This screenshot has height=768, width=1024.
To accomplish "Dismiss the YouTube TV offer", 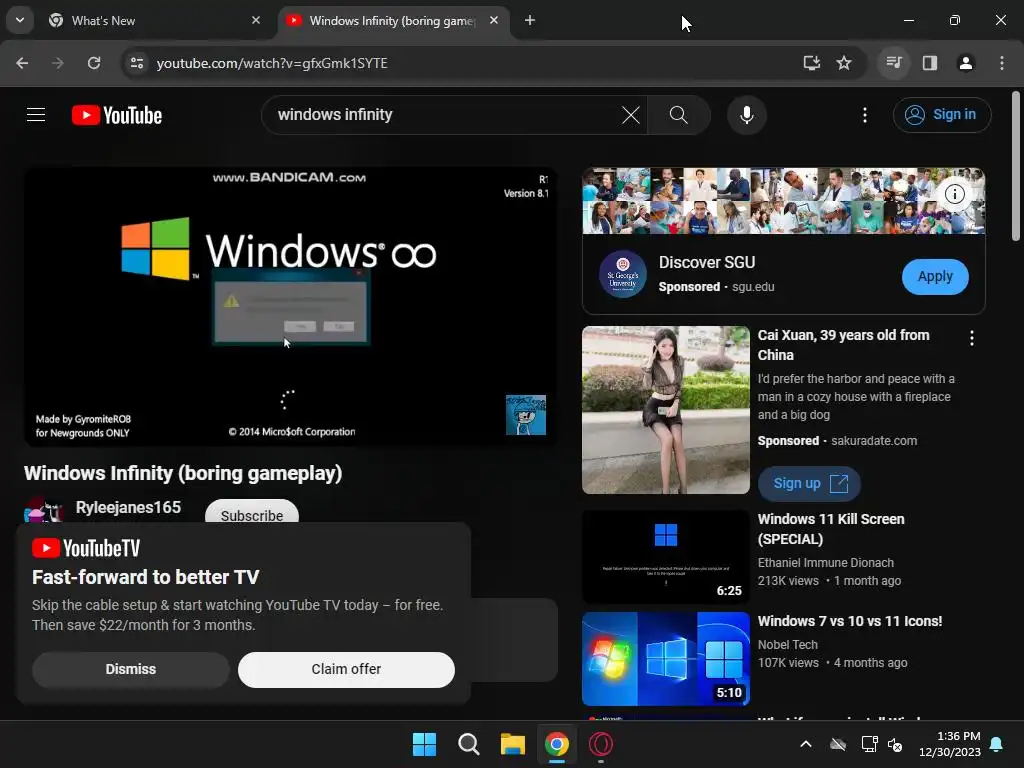I will [x=131, y=669].
